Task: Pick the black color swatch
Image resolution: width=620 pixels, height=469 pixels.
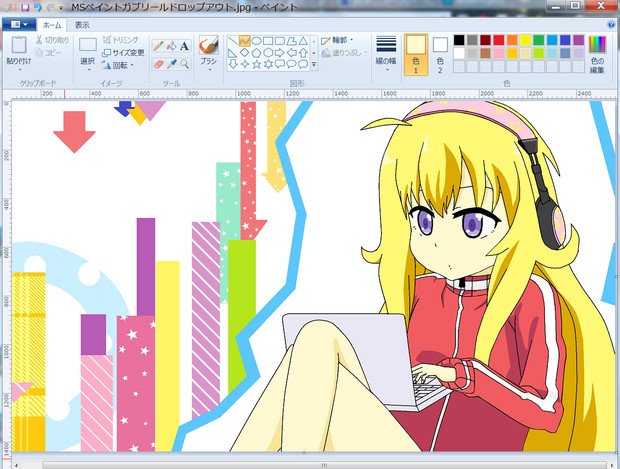Action: tap(459, 40)
